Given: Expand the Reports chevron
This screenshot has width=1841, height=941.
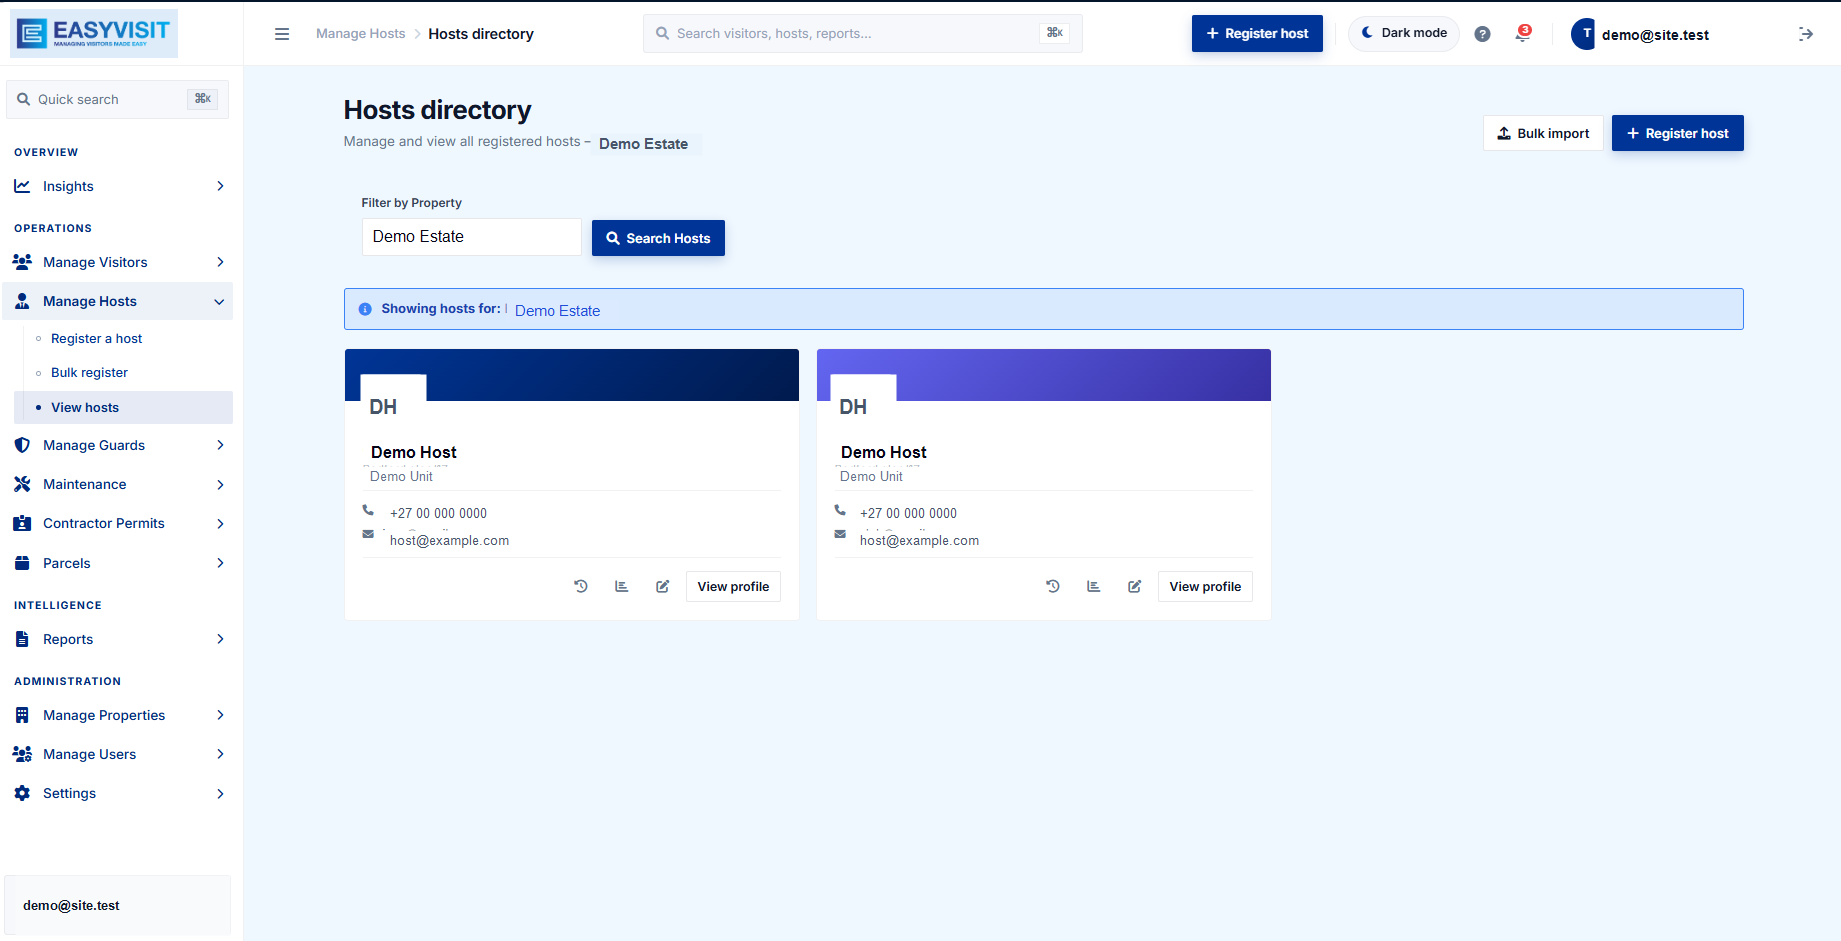Looking at the screenshot, I should pos(220,639).
